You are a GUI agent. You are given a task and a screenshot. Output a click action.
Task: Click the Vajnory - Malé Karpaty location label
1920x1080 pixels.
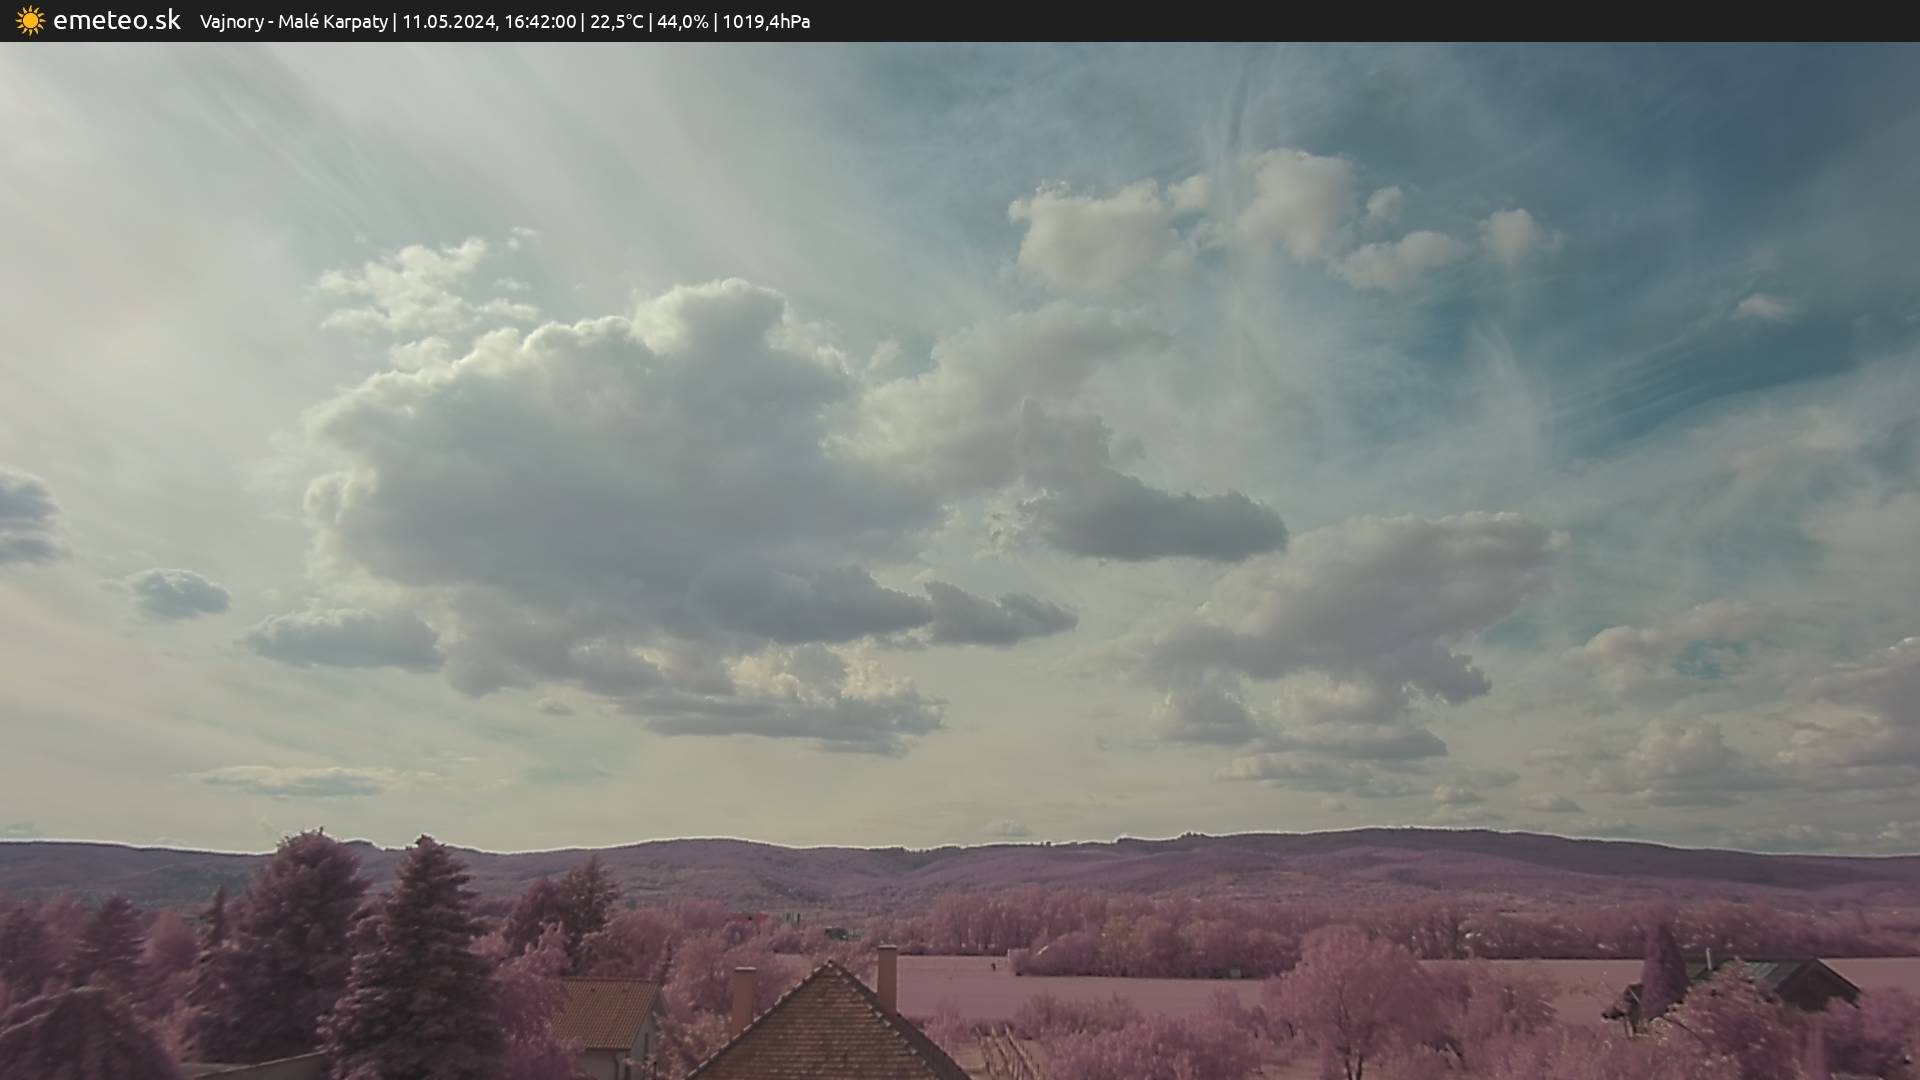click(x=293, y=21)
